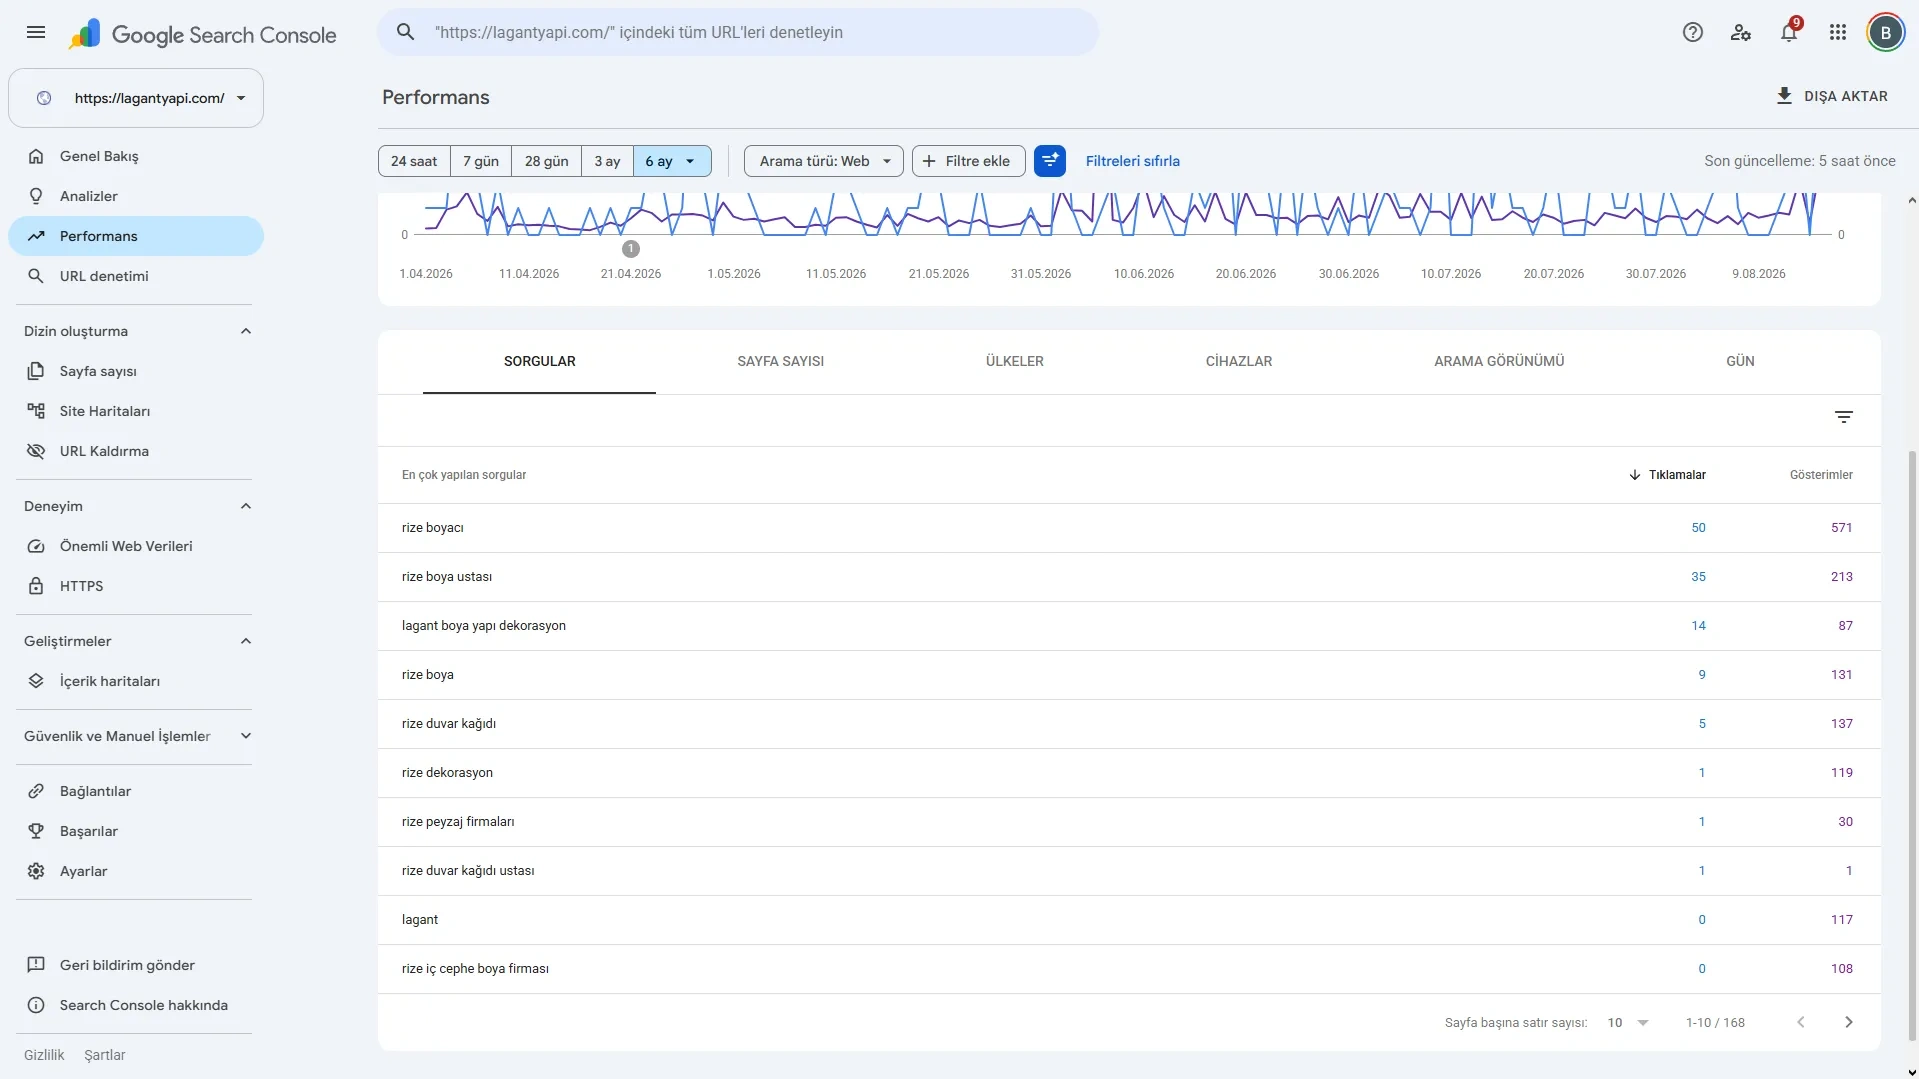
Task: Open the 'rize boya ustası' query row
Action: tap(1129, 577)
